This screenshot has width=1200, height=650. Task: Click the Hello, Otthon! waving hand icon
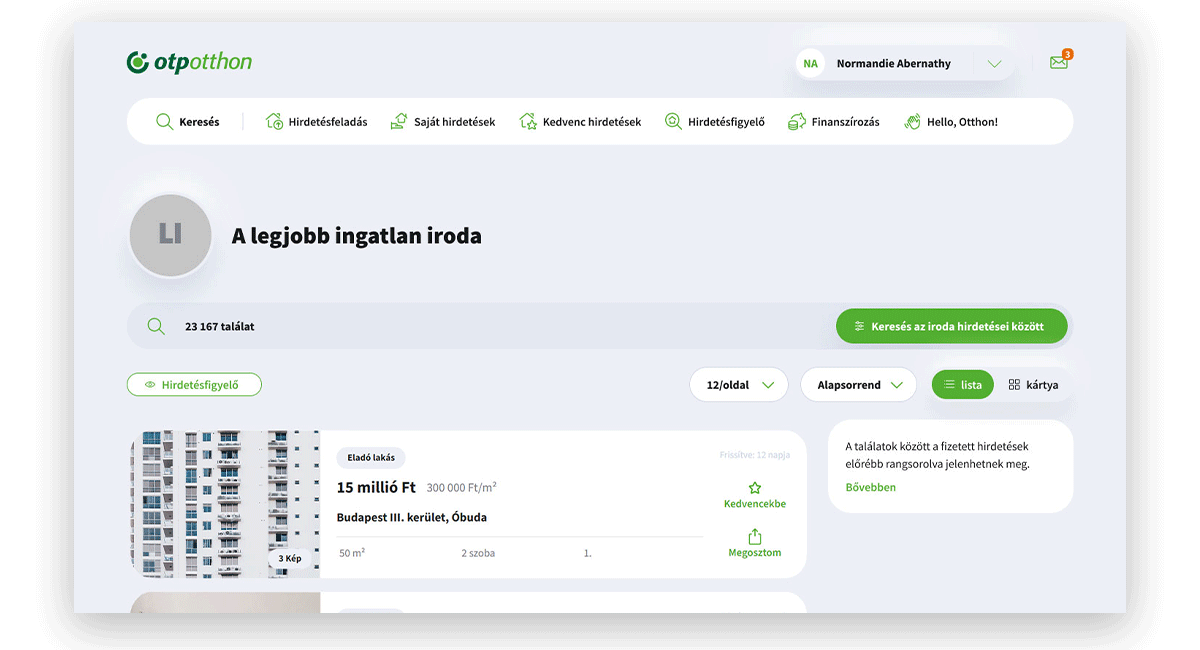[911, 122]
